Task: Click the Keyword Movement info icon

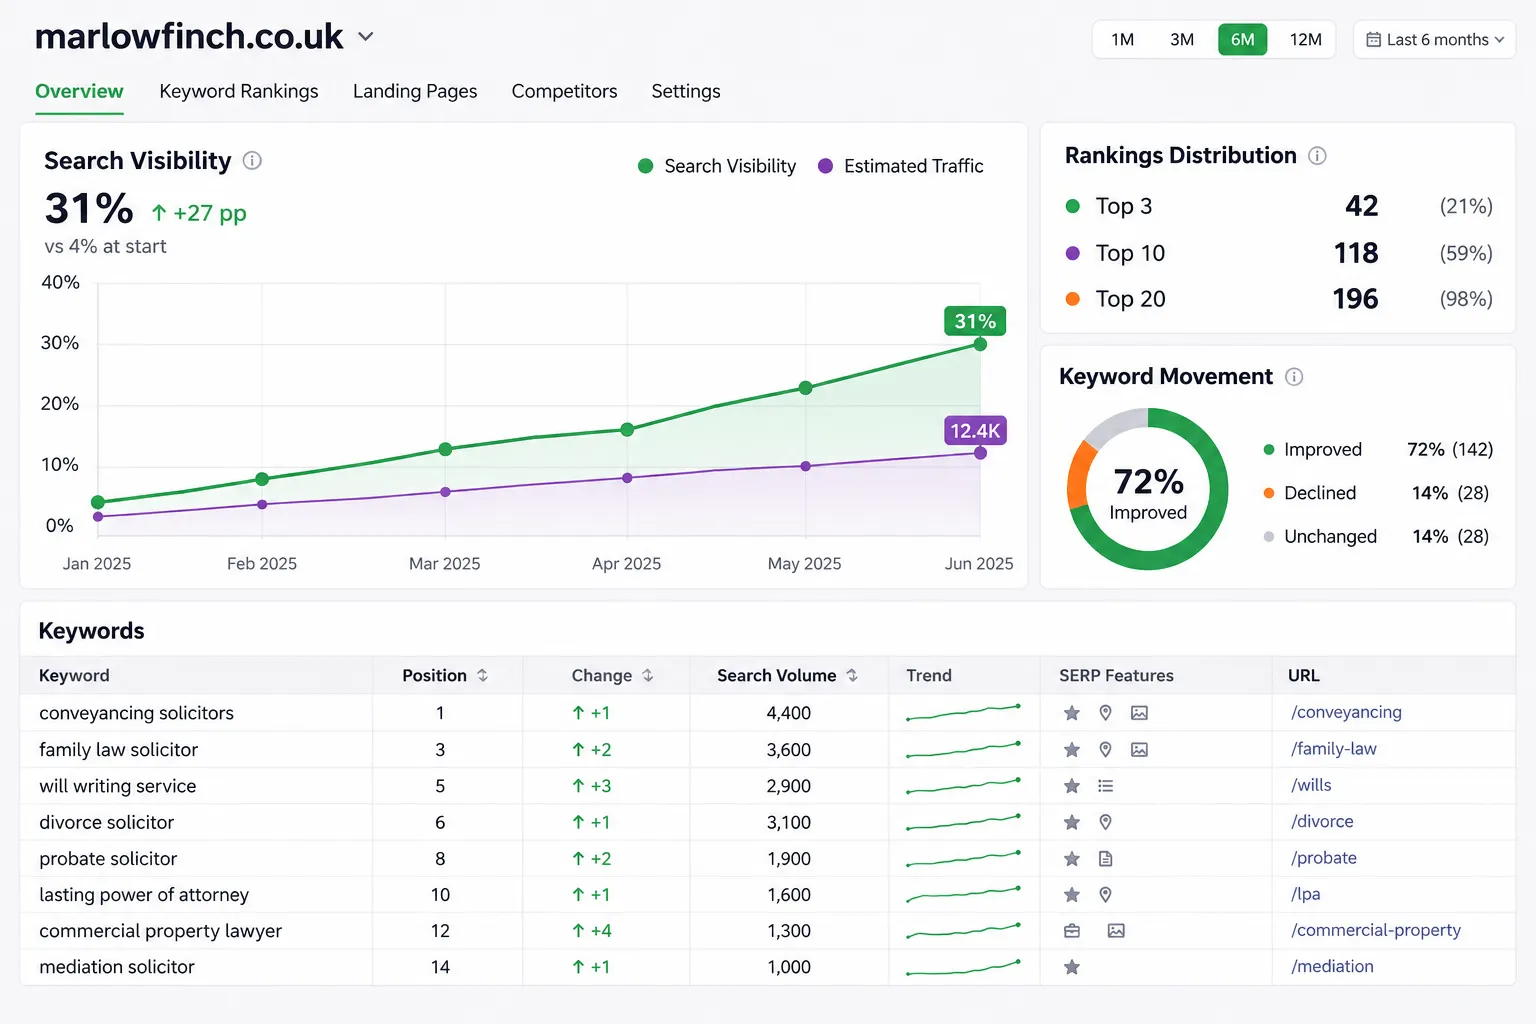Action: [1294, 377]
